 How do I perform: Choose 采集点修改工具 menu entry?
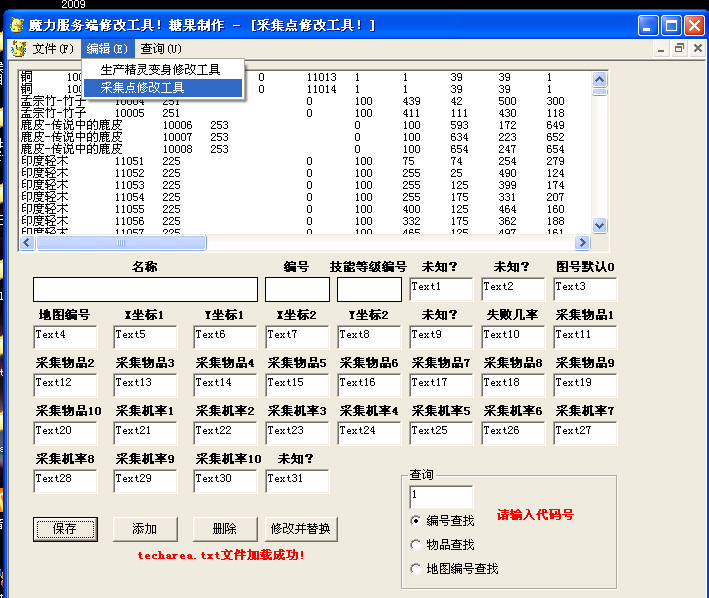142,88
